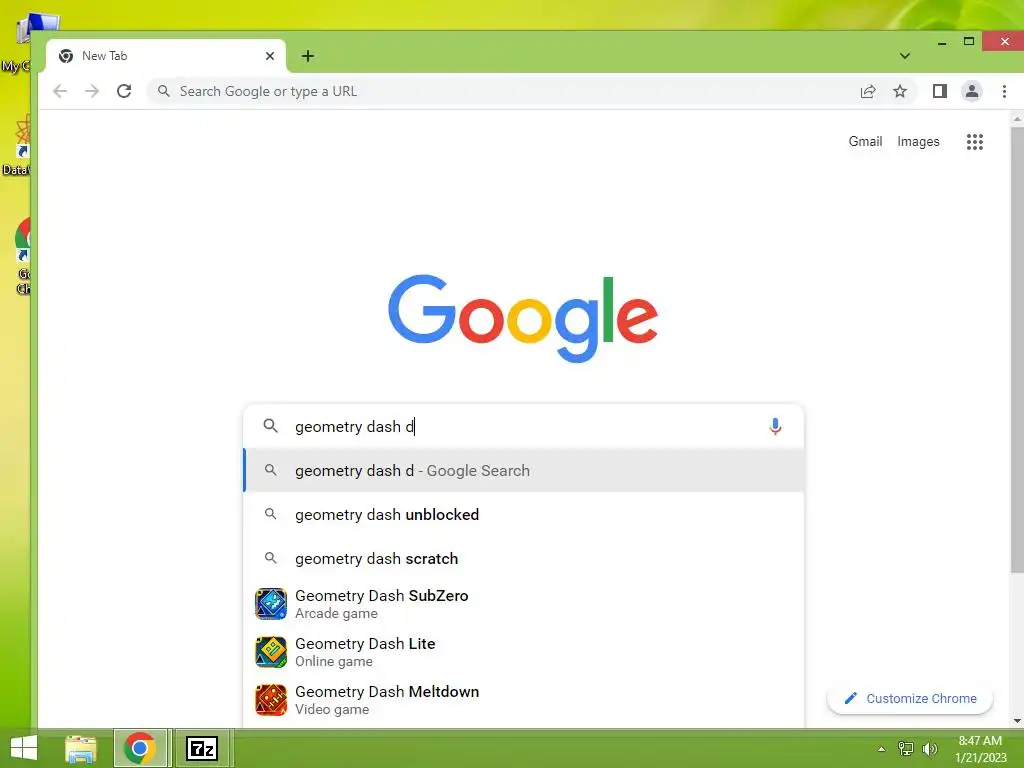Open Google Images link

(x=918, y=142)
